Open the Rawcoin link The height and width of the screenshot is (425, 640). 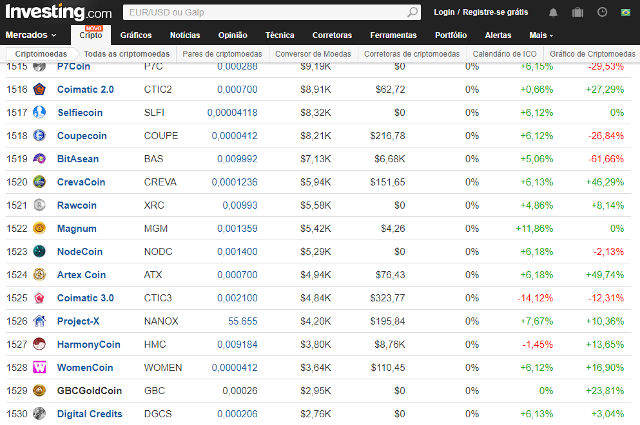pyautogui.click(x=77, y=205)
